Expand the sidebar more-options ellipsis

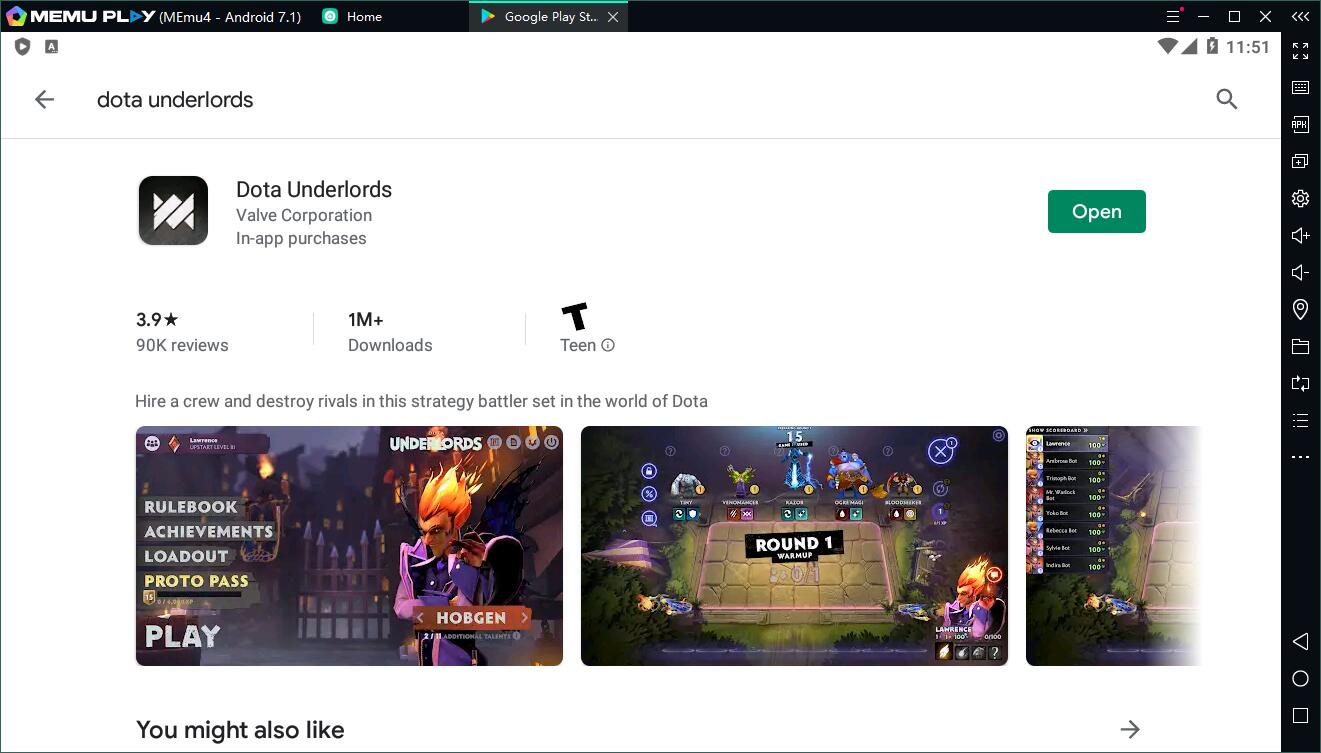coord(1300,456)
